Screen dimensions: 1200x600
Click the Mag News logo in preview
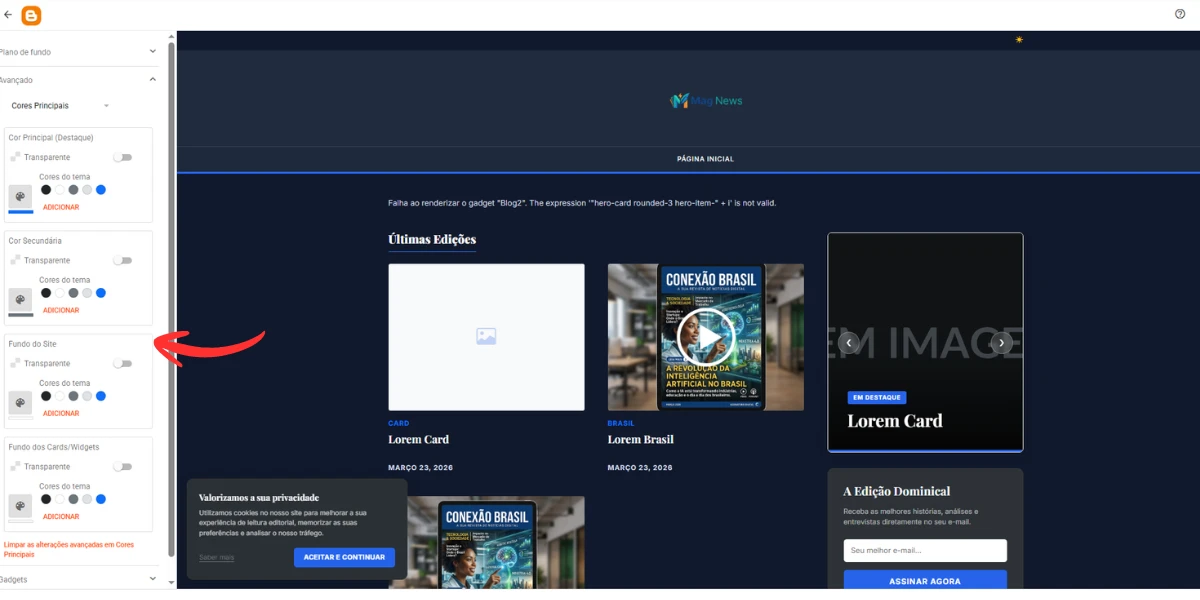pyautogui.click(x=706, y=101)
